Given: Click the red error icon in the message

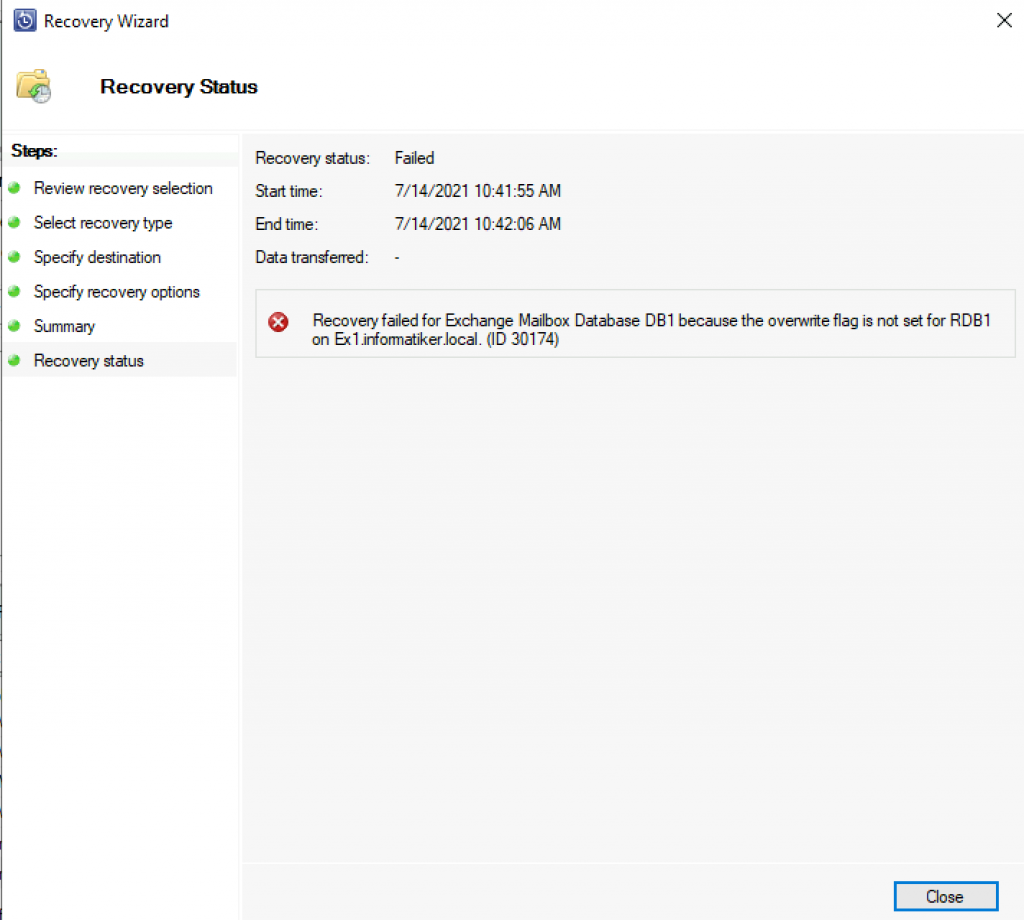Looking at the screenshot, I should [x=278, y=322].
